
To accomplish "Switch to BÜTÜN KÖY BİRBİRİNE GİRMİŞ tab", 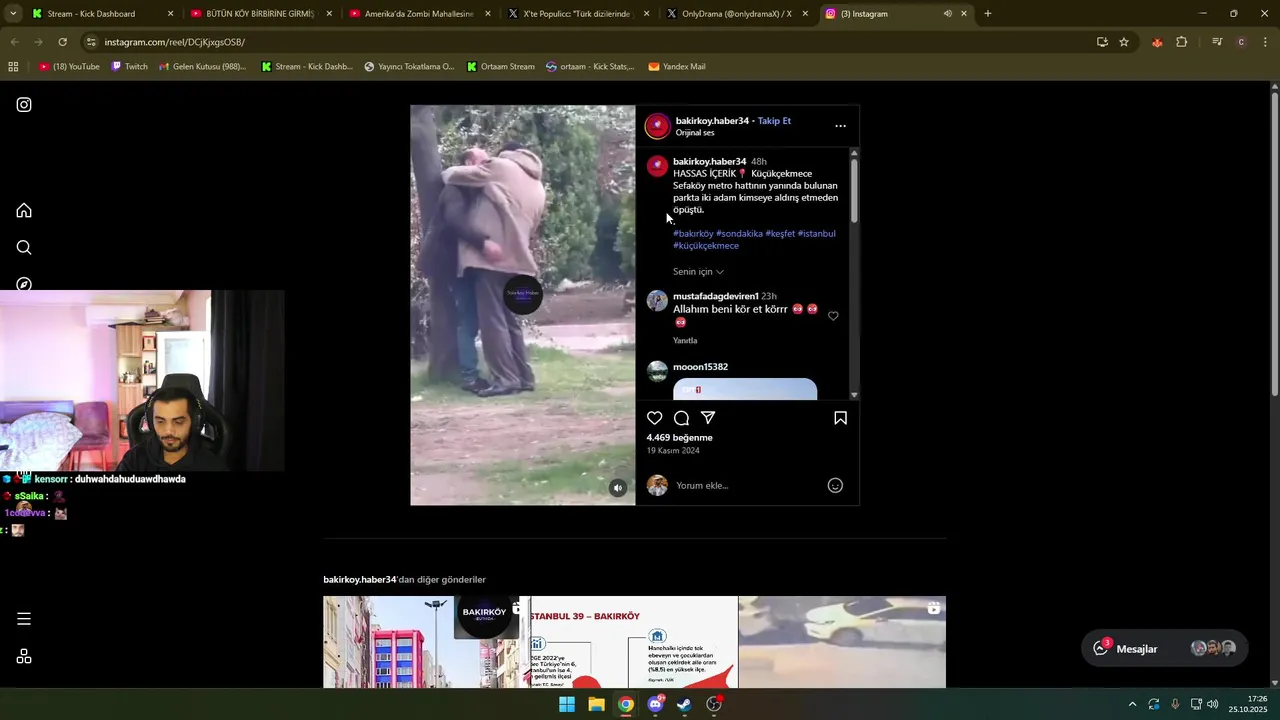I will pos(261,14).
